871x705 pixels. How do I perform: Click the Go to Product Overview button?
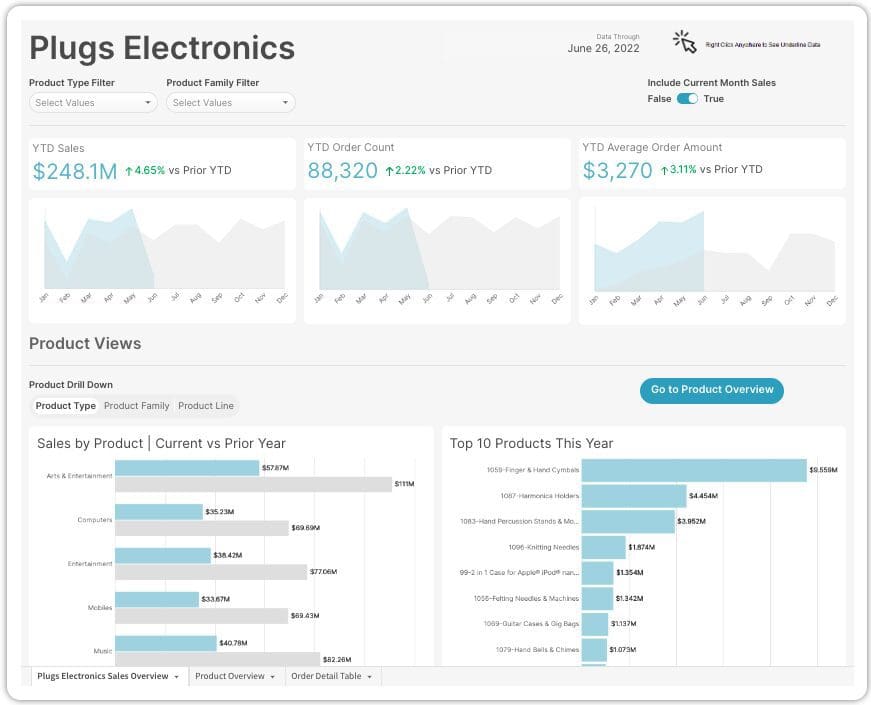tap(711, 391)
